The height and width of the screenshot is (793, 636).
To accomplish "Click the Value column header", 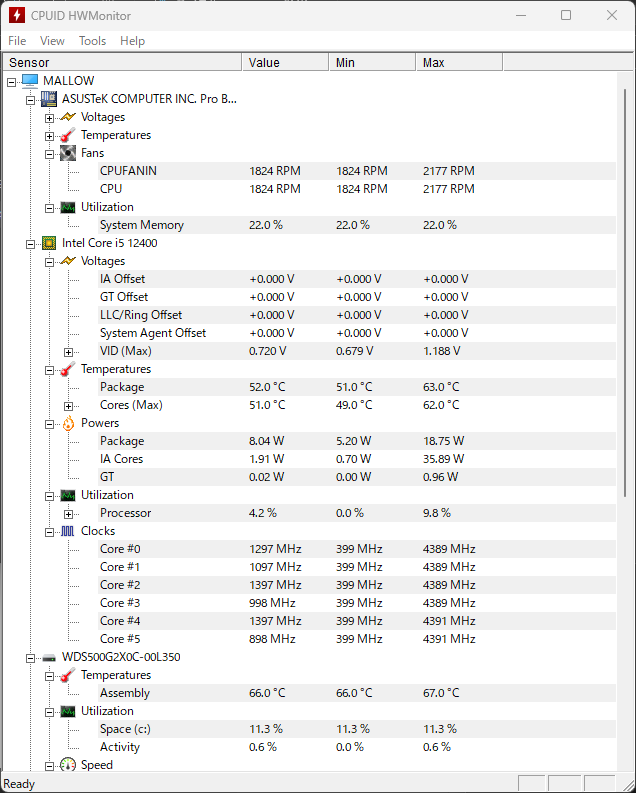I will [x=285, y=62].
